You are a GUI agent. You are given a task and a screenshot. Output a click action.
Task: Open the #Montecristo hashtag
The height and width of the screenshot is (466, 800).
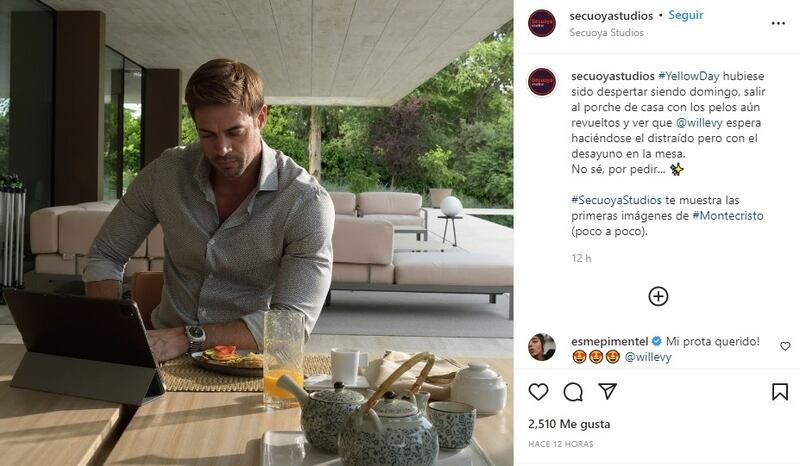tap(728, 215)
